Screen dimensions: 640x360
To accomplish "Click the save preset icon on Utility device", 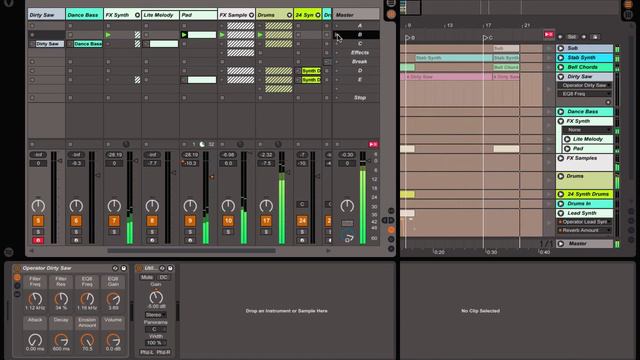I will pyautogui.click(x=170, y=268).
